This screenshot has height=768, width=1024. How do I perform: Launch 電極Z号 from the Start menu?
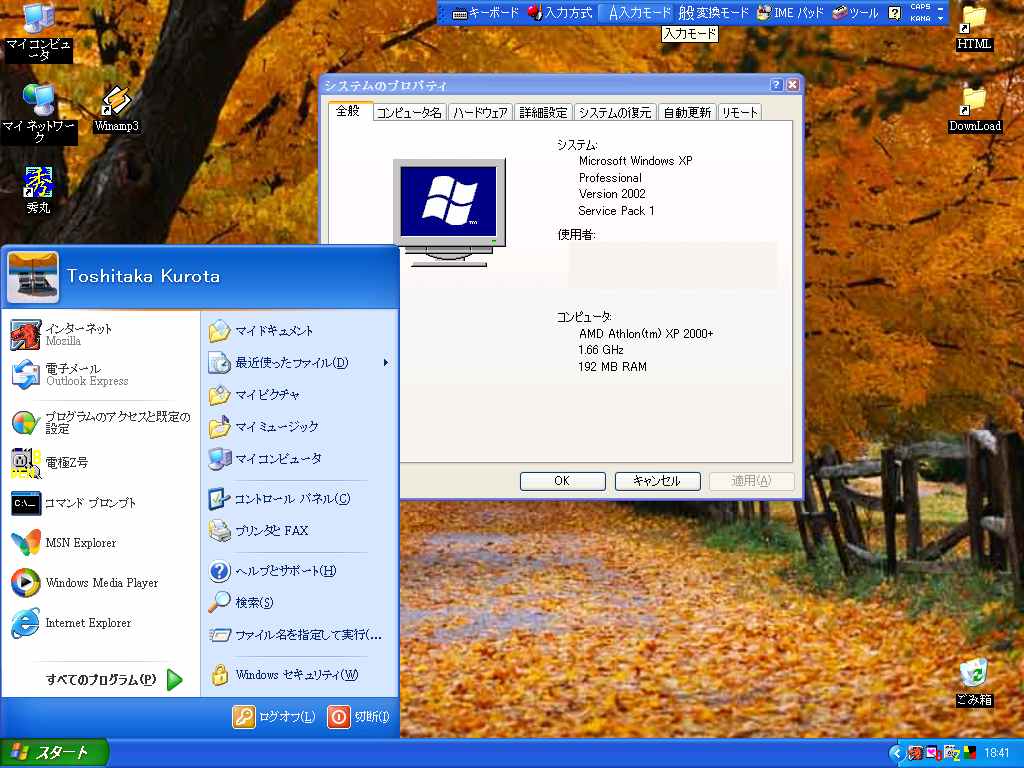tap(101, 462)
